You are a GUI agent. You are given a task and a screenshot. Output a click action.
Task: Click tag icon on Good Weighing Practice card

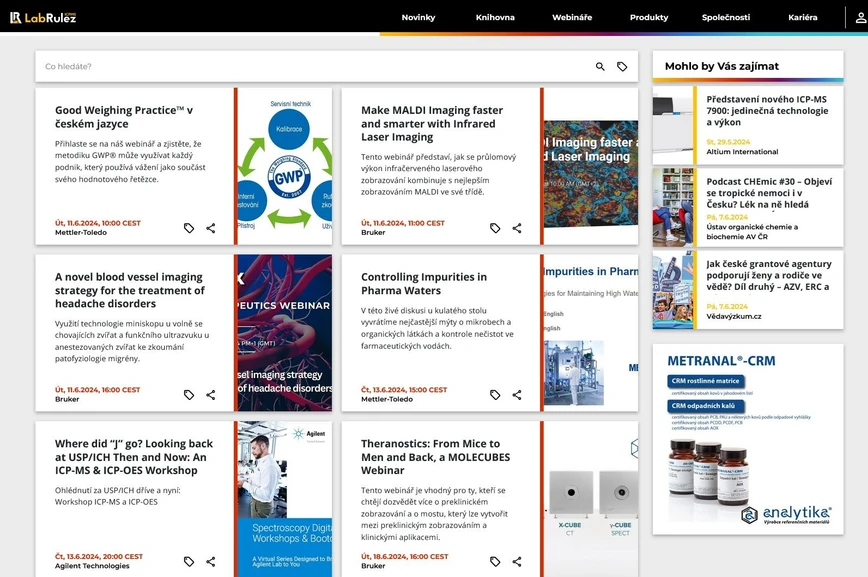pyautogui.click(x=189, y=228)
